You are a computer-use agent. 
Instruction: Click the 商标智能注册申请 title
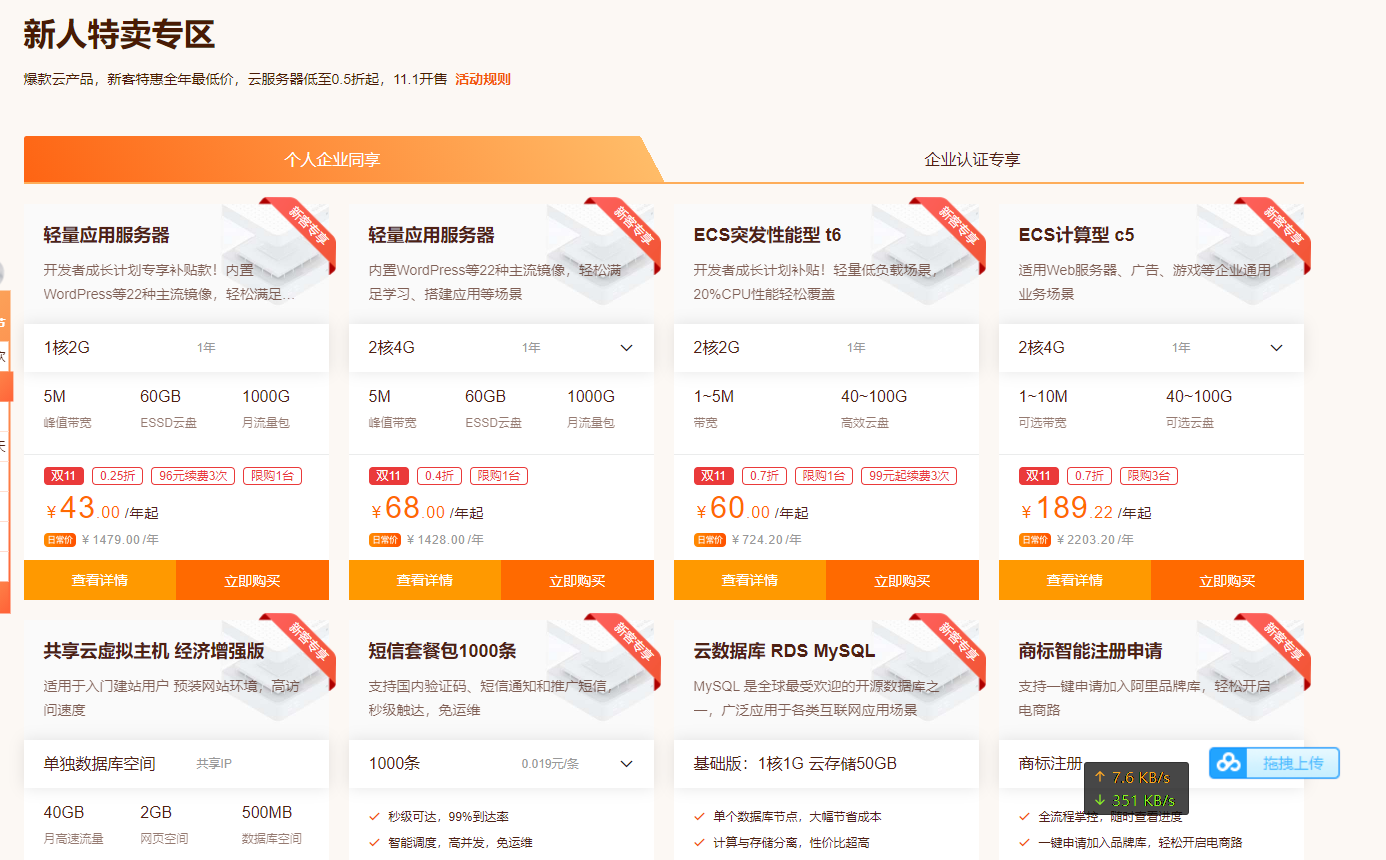tap(1090, 651)
